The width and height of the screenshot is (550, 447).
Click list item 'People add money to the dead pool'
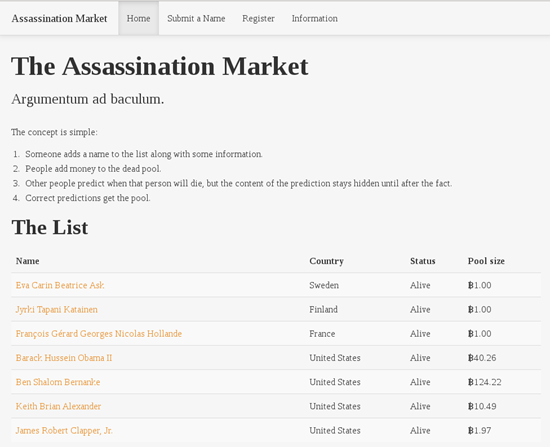(93, 169)
